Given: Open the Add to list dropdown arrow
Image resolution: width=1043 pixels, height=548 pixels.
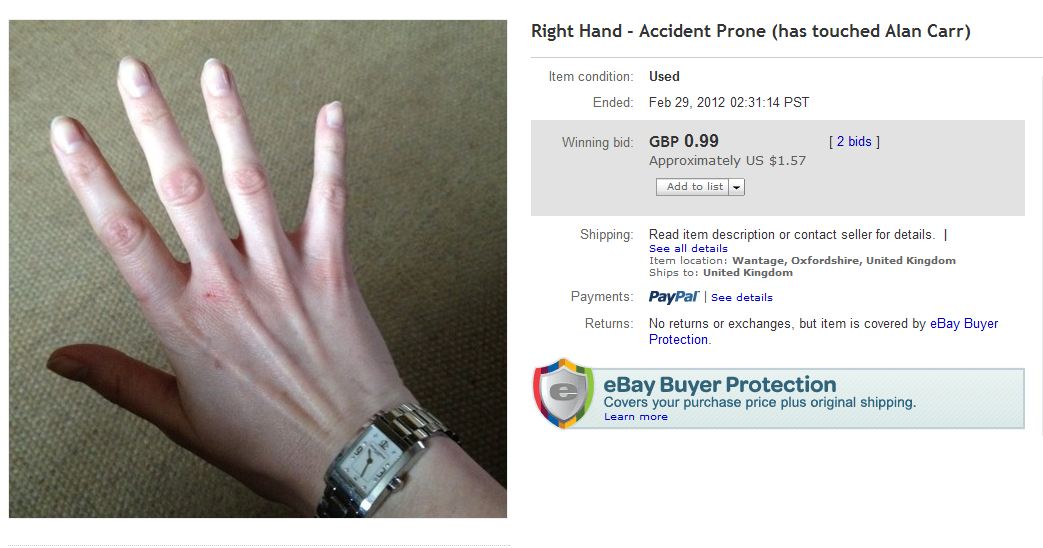Looking at the screenshot, I should [x=736, y=187].
